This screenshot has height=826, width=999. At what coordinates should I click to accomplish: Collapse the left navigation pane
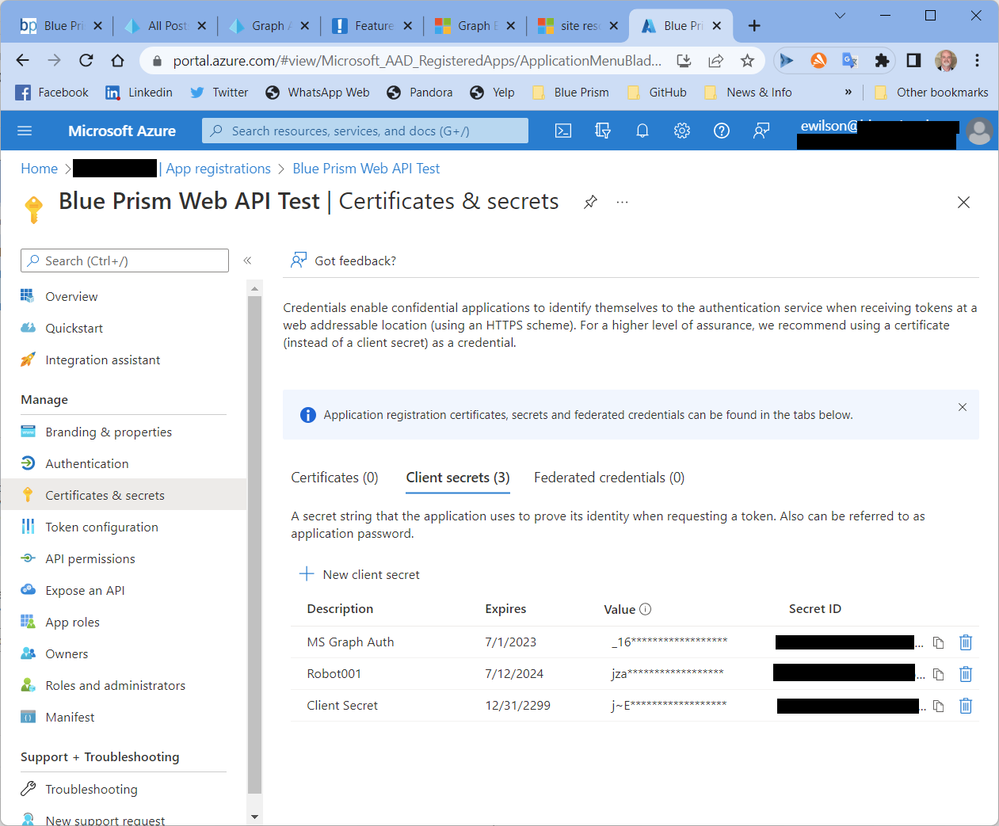247,261
